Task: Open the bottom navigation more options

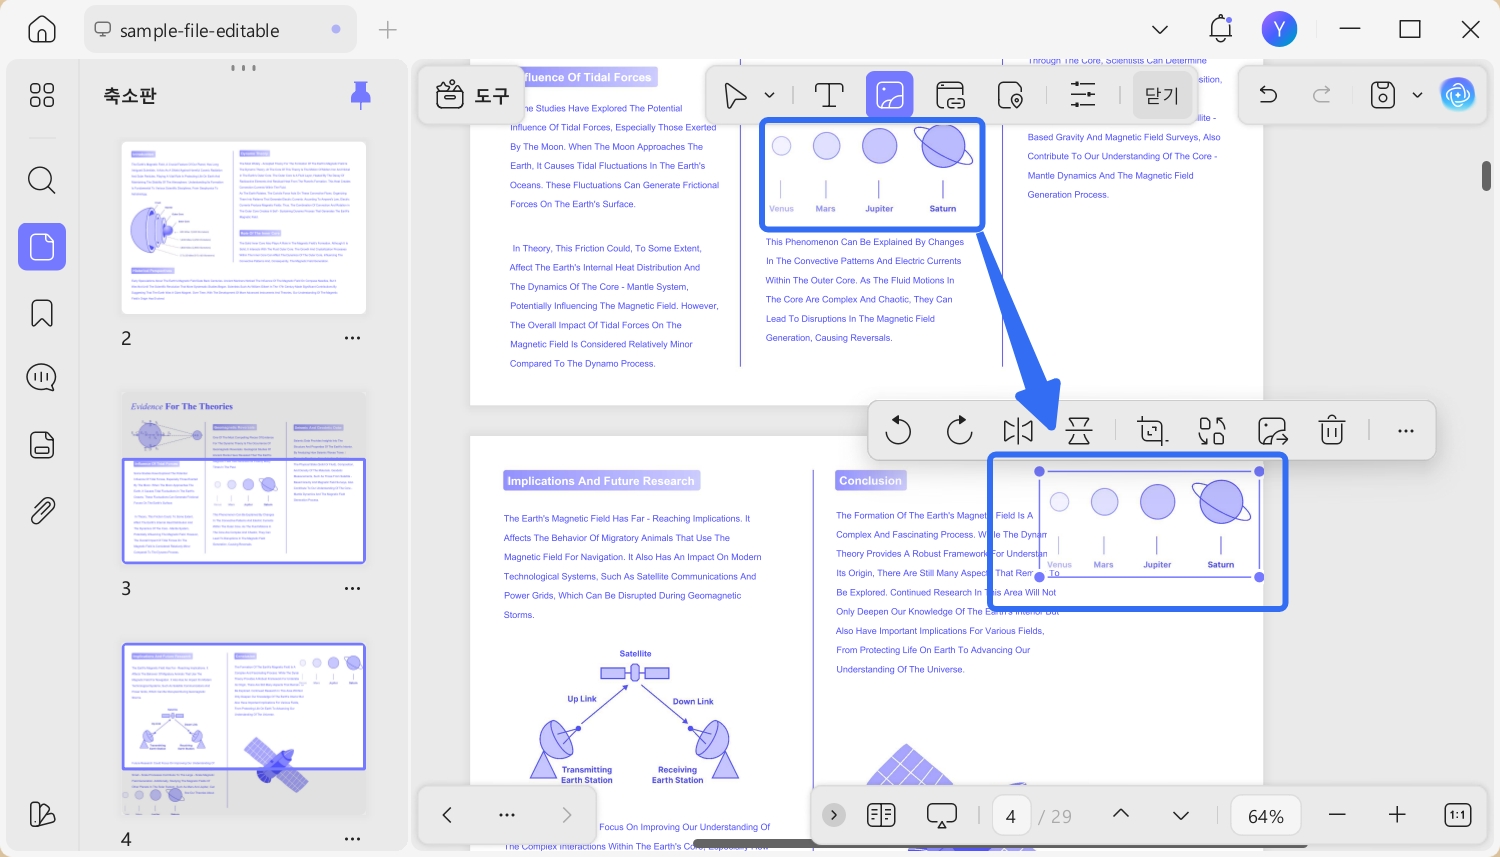Action: tap(507, 815)
